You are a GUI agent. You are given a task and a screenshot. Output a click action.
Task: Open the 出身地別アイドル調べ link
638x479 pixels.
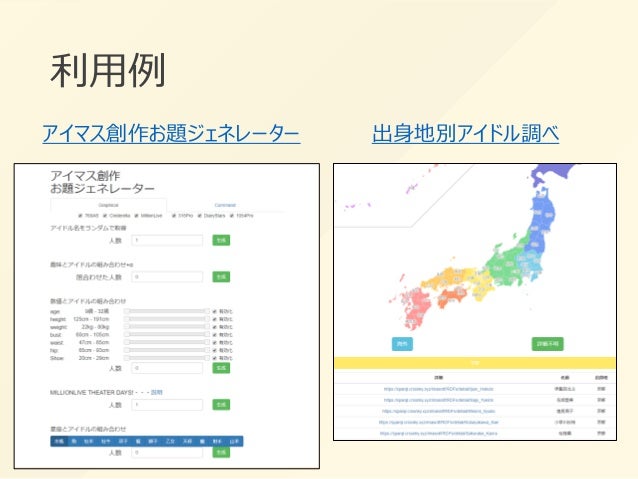465,133
